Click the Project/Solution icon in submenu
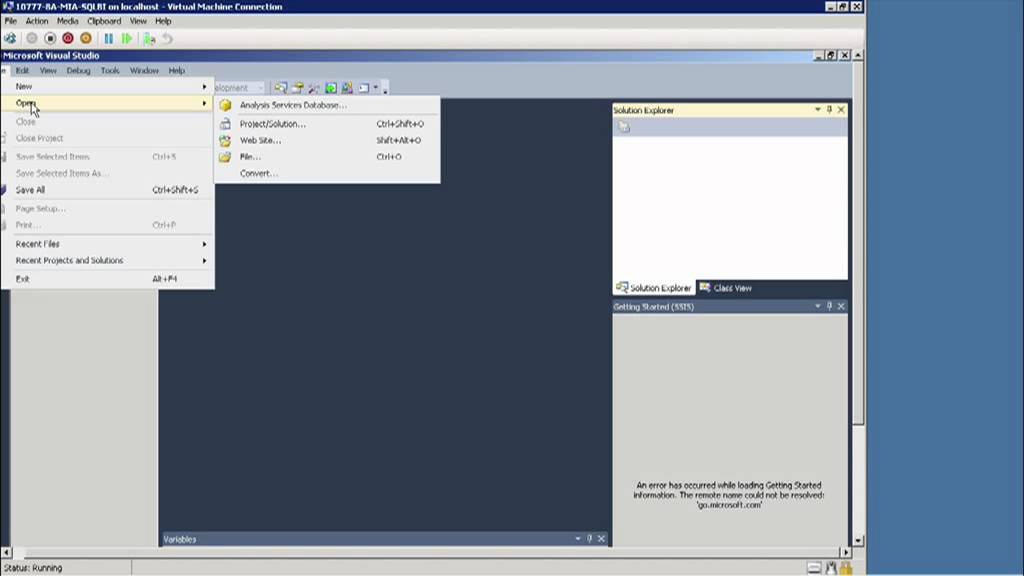Screen dimensions: 1024x576 pos(225,124)
